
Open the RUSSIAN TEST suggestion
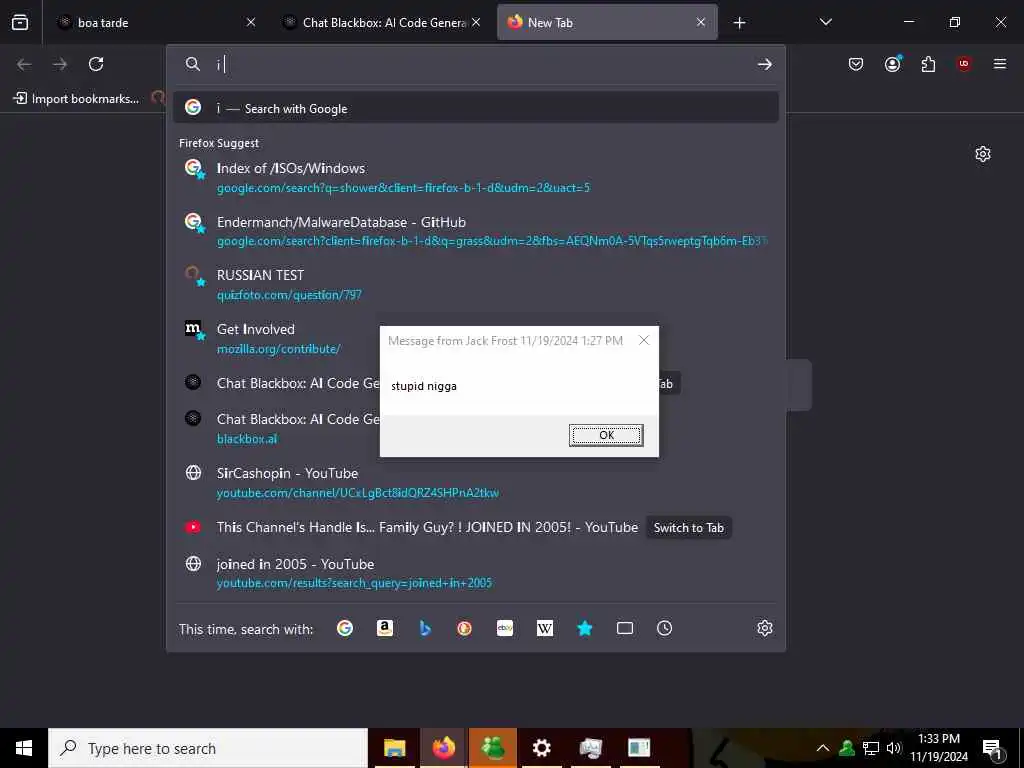click(475, 284)
